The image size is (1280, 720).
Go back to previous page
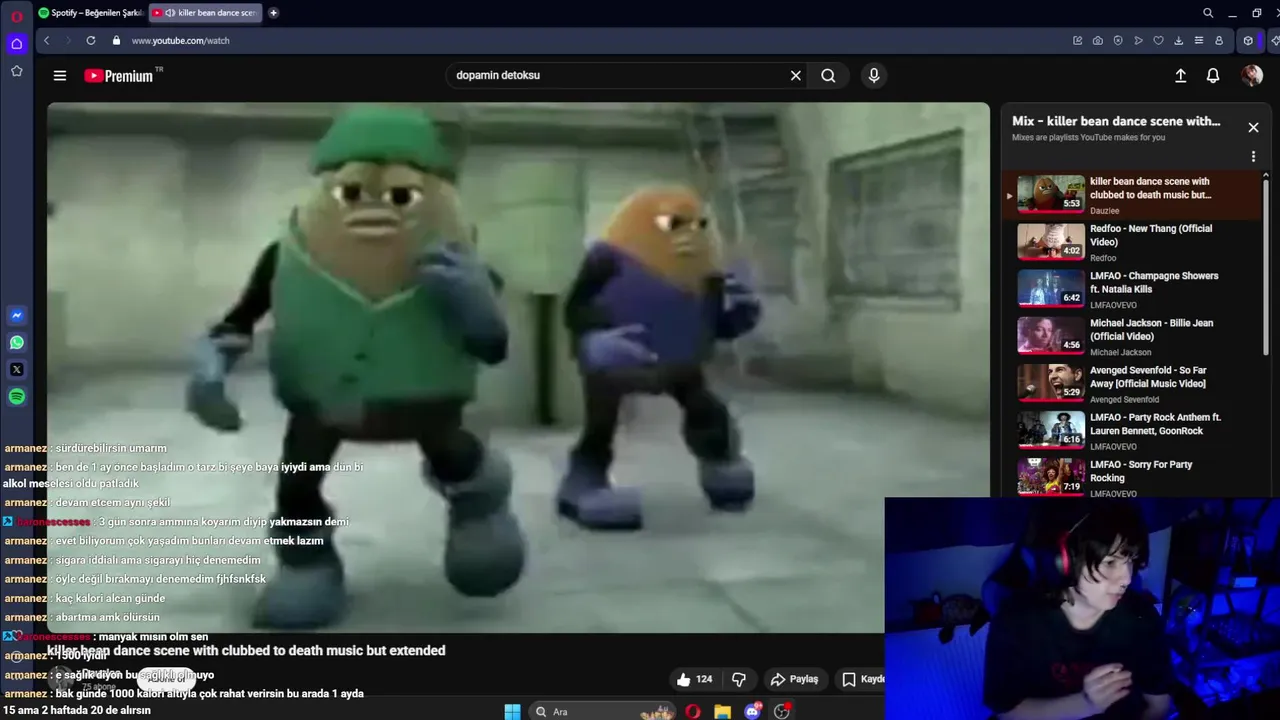pos(46,41)
